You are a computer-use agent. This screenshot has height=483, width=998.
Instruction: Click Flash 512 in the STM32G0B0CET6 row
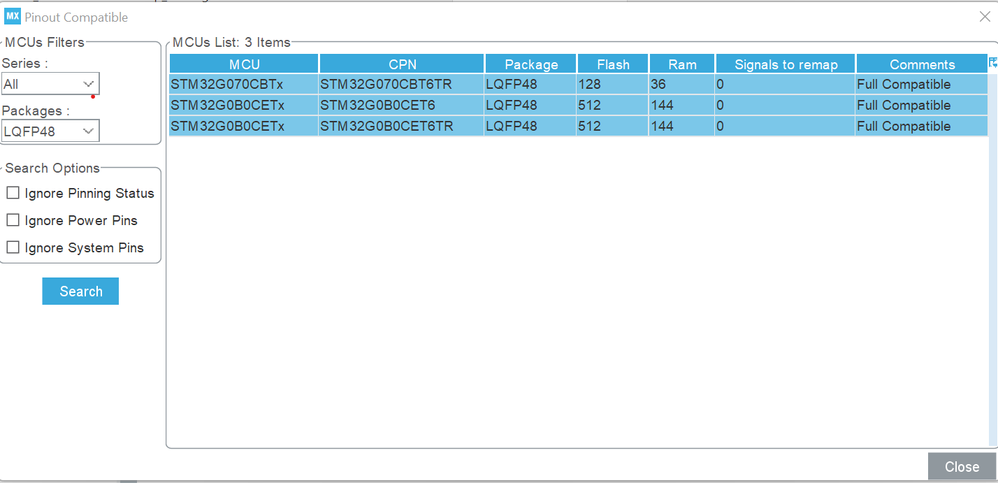click(613, 105)
